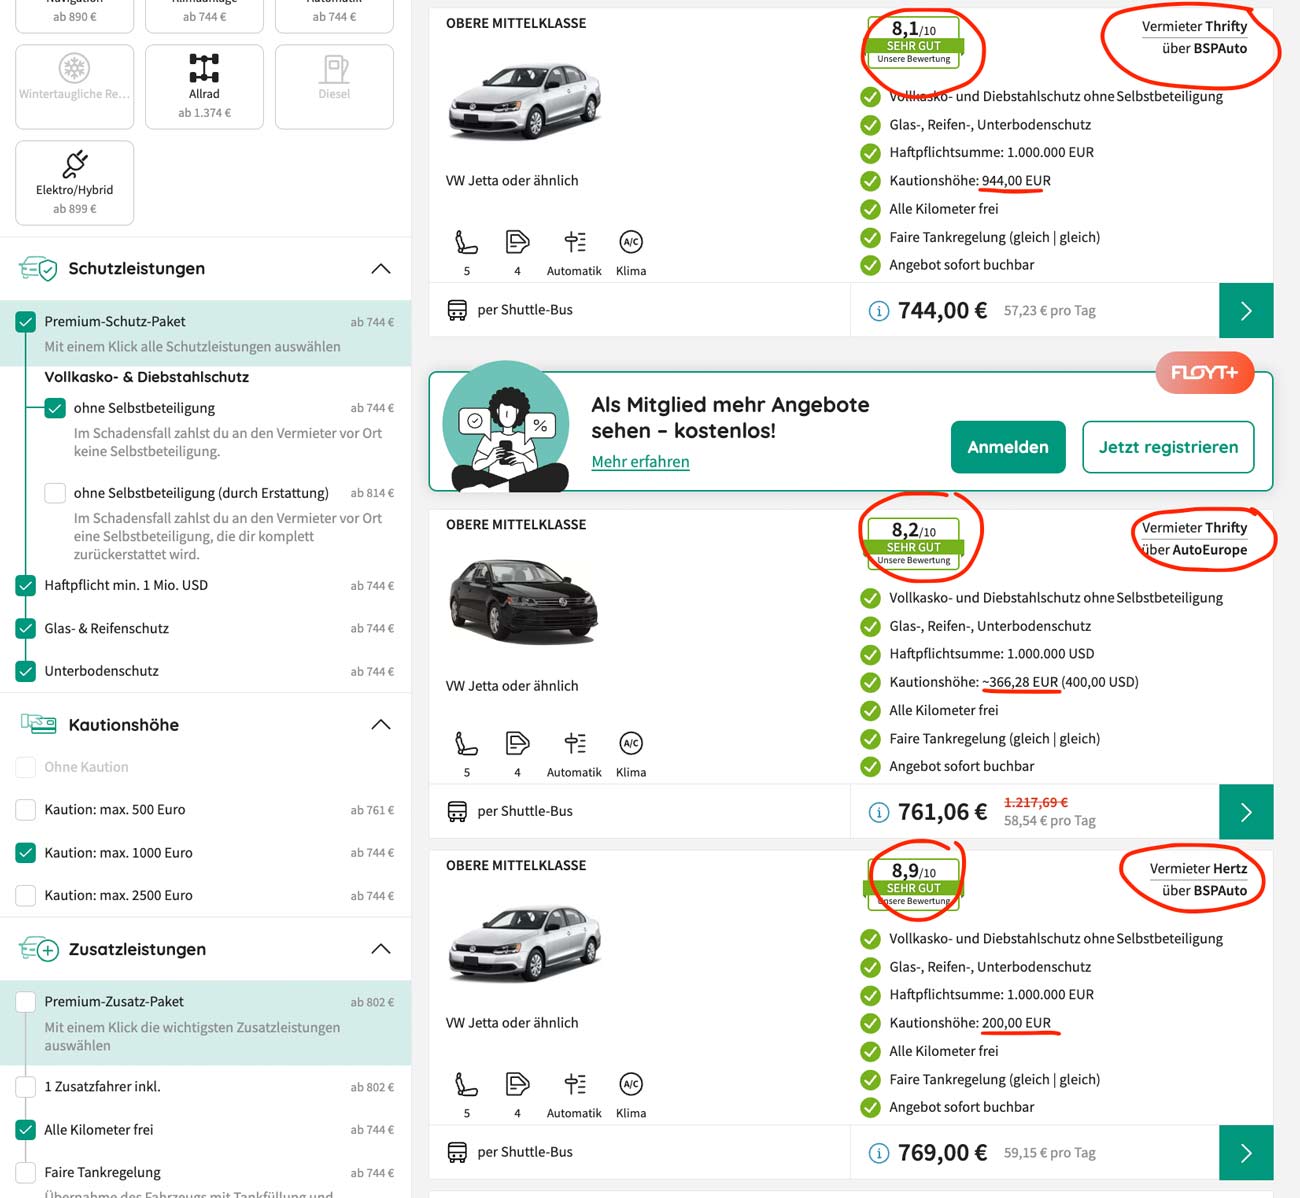Click the FLOYT member illustration
The image size is (1300, 1198).
[507, 428]
